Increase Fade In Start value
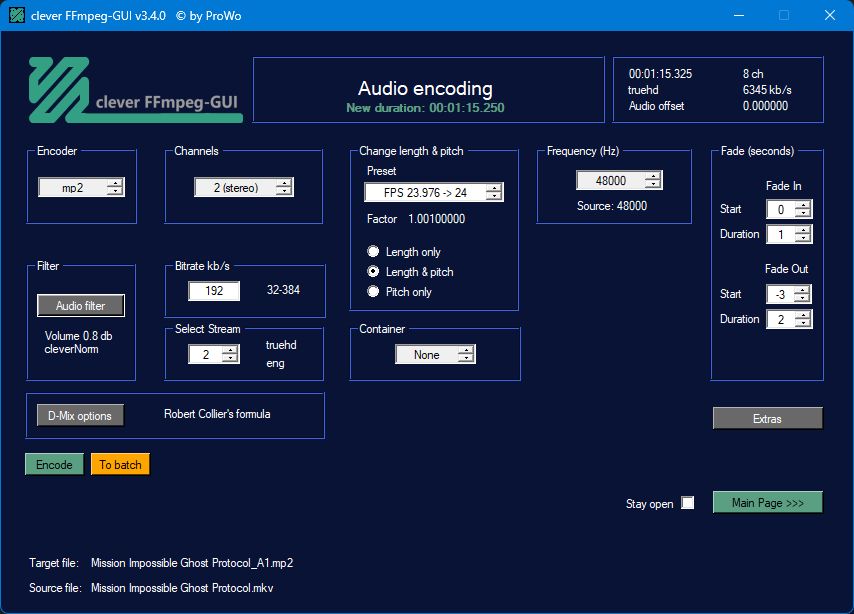 pyautogui.click(x=803, y=205)
